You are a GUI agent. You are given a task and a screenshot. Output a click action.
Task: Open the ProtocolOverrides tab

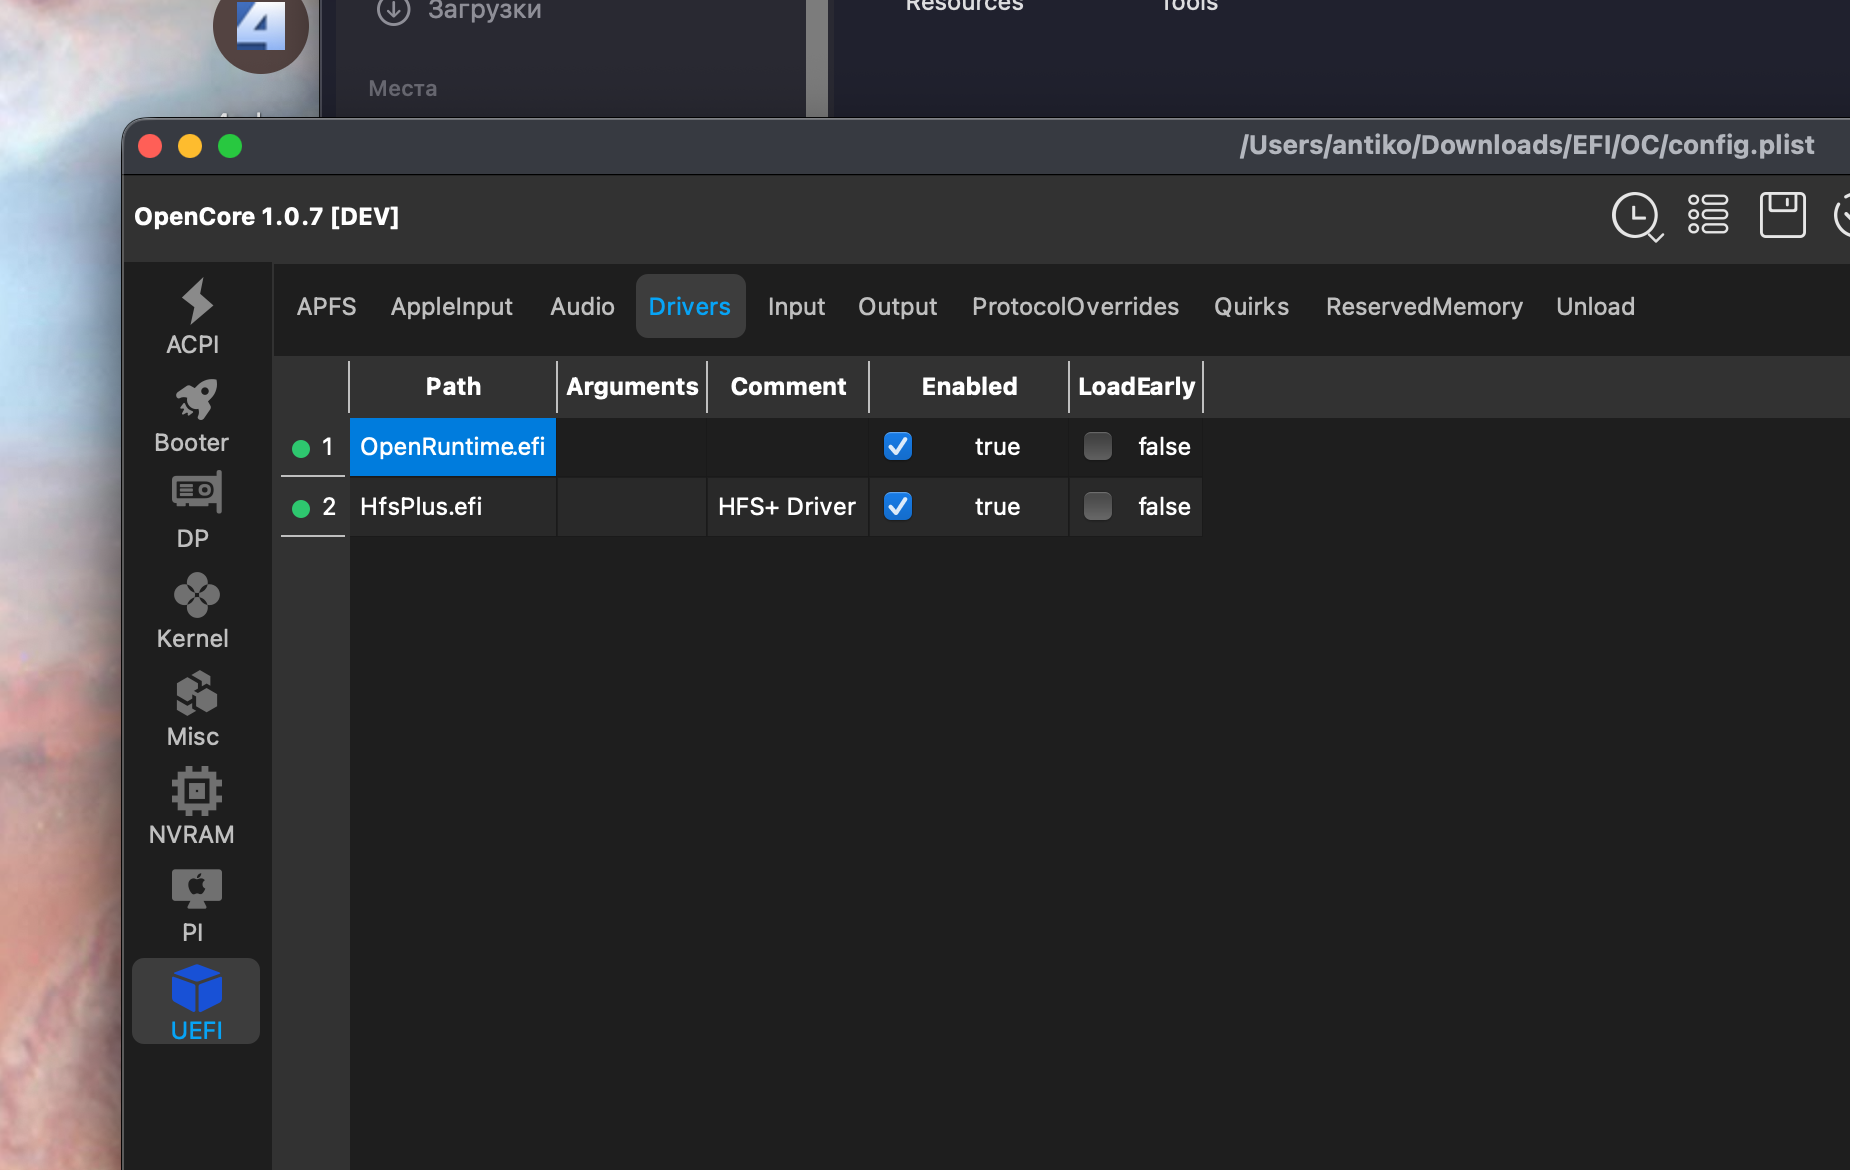pos(1076,306)
